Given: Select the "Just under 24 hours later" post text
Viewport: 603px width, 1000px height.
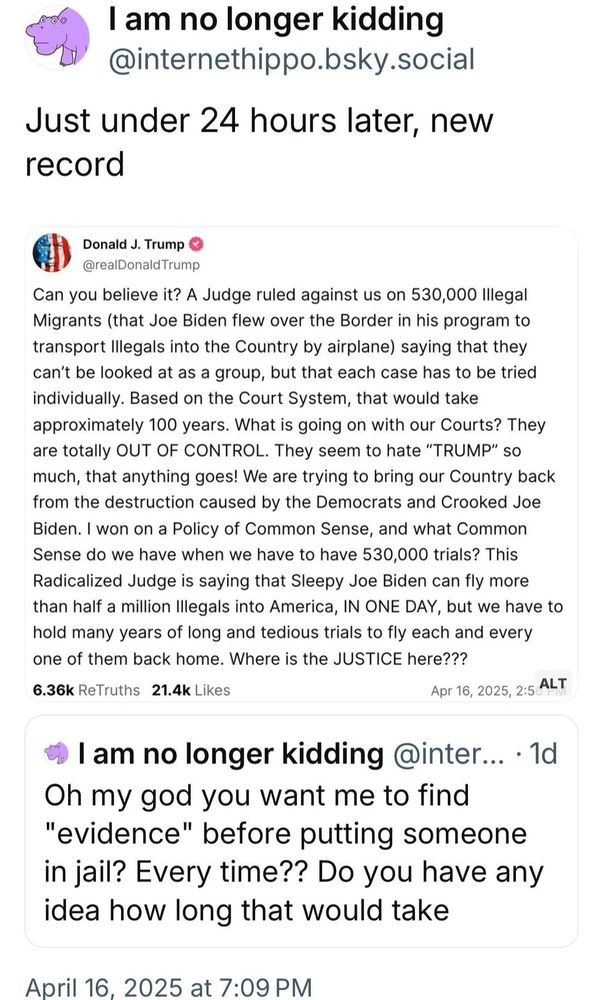Looking at the screenshot, I should (x=257, y=141).
